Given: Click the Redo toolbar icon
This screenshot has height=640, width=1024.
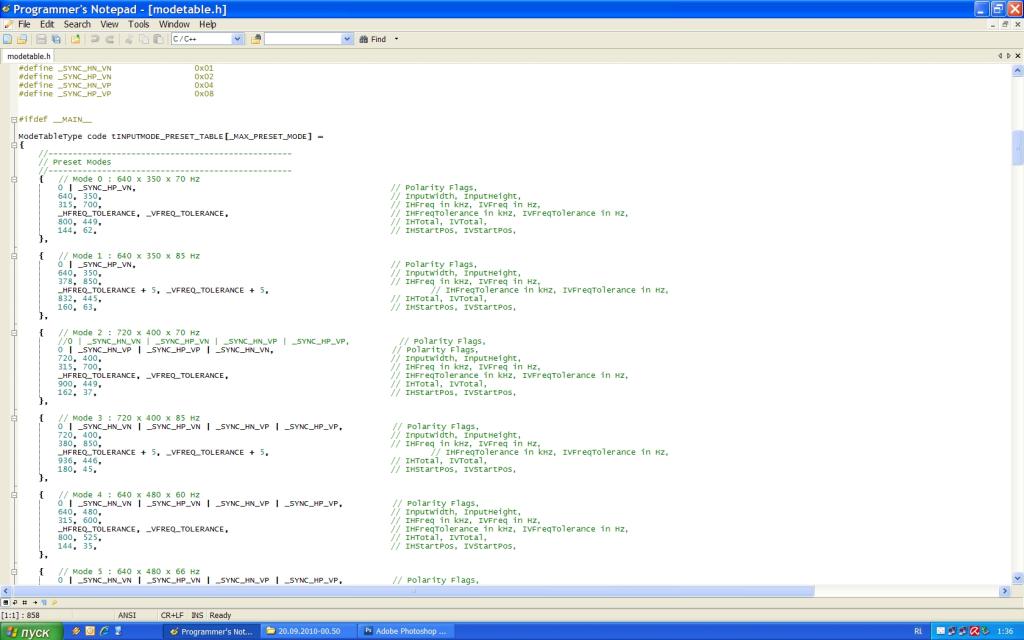Looking at the screenshot, I should [x=109, y=39].
